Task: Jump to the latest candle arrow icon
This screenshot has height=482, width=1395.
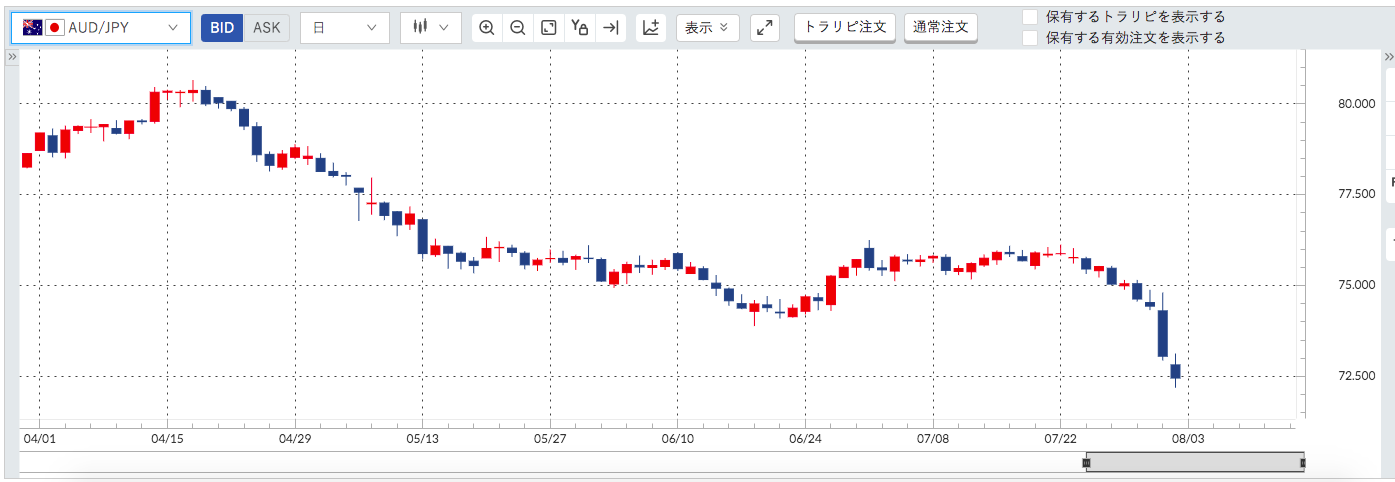Action: click(611, 28)
